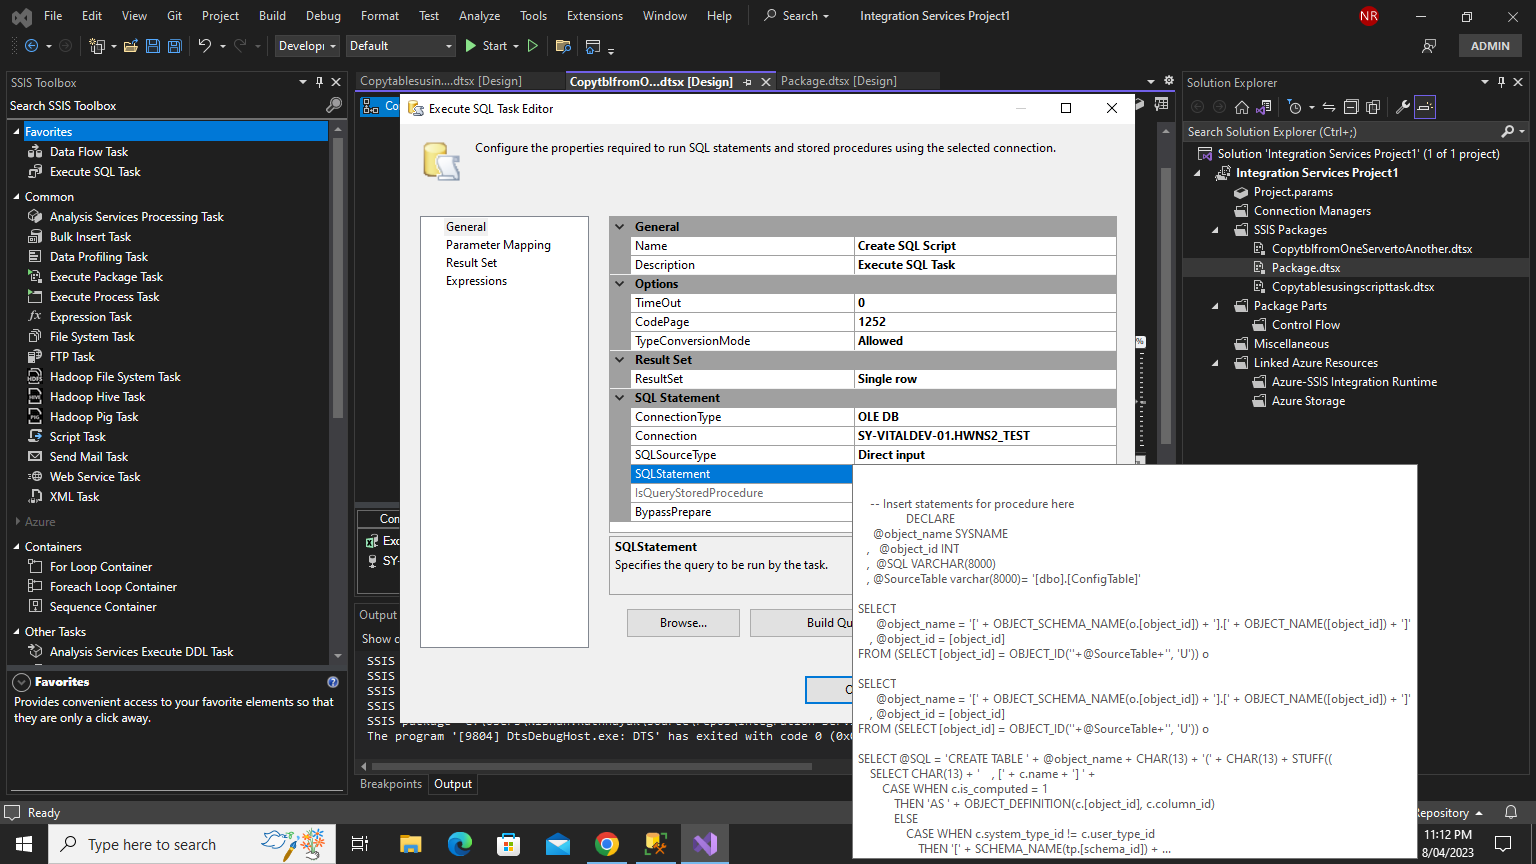Open Task View on the taskbar
Viewport: 1536px width, 864px height.
(x=360, y=844)
